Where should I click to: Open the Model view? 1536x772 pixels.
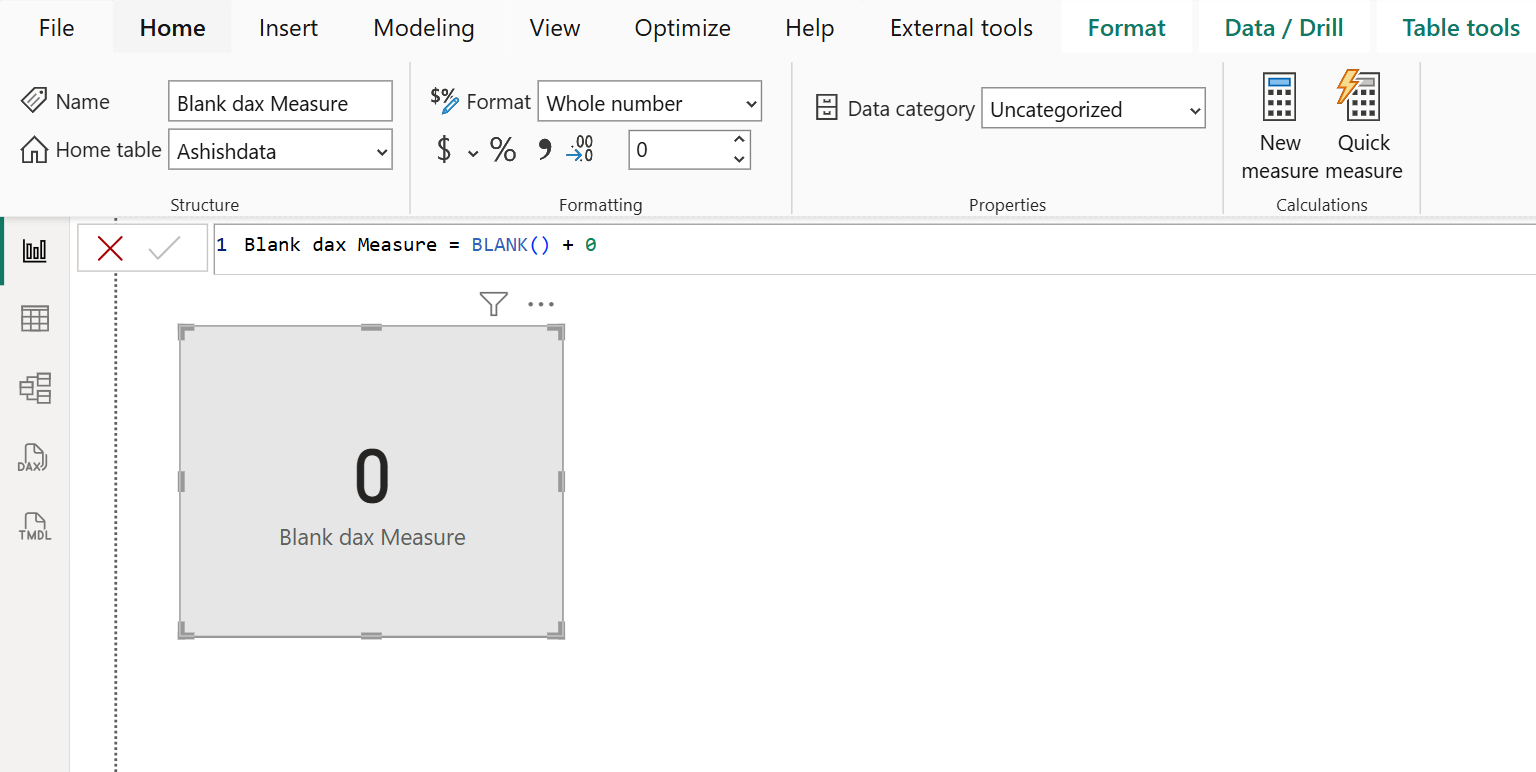point(34,388)
